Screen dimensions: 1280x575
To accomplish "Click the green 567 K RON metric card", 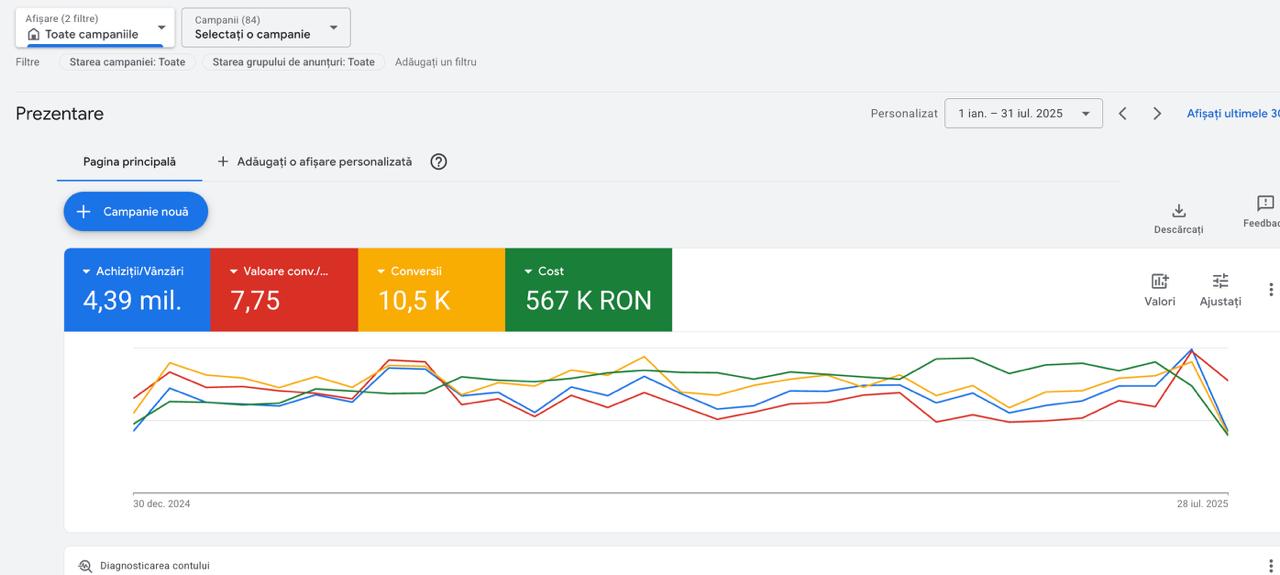I will click(x=589, y=290).
